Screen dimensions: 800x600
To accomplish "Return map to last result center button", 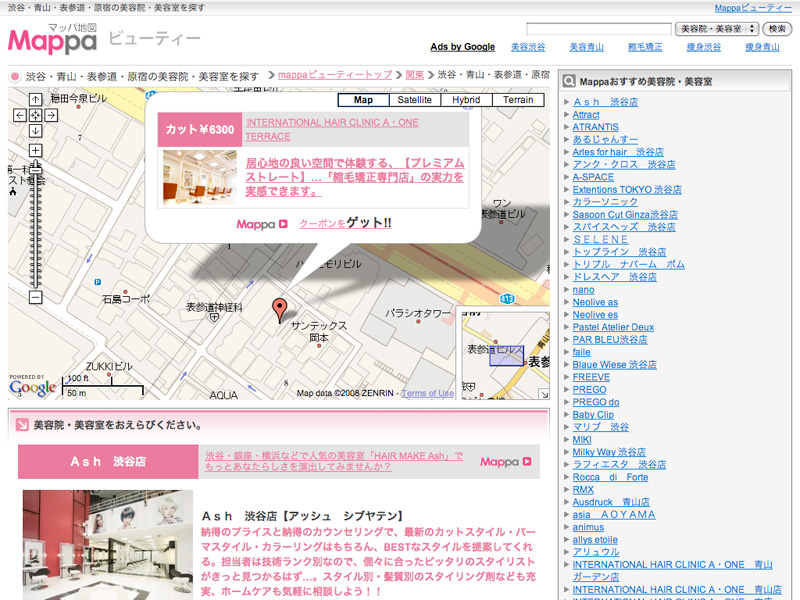I will [35, 115].
